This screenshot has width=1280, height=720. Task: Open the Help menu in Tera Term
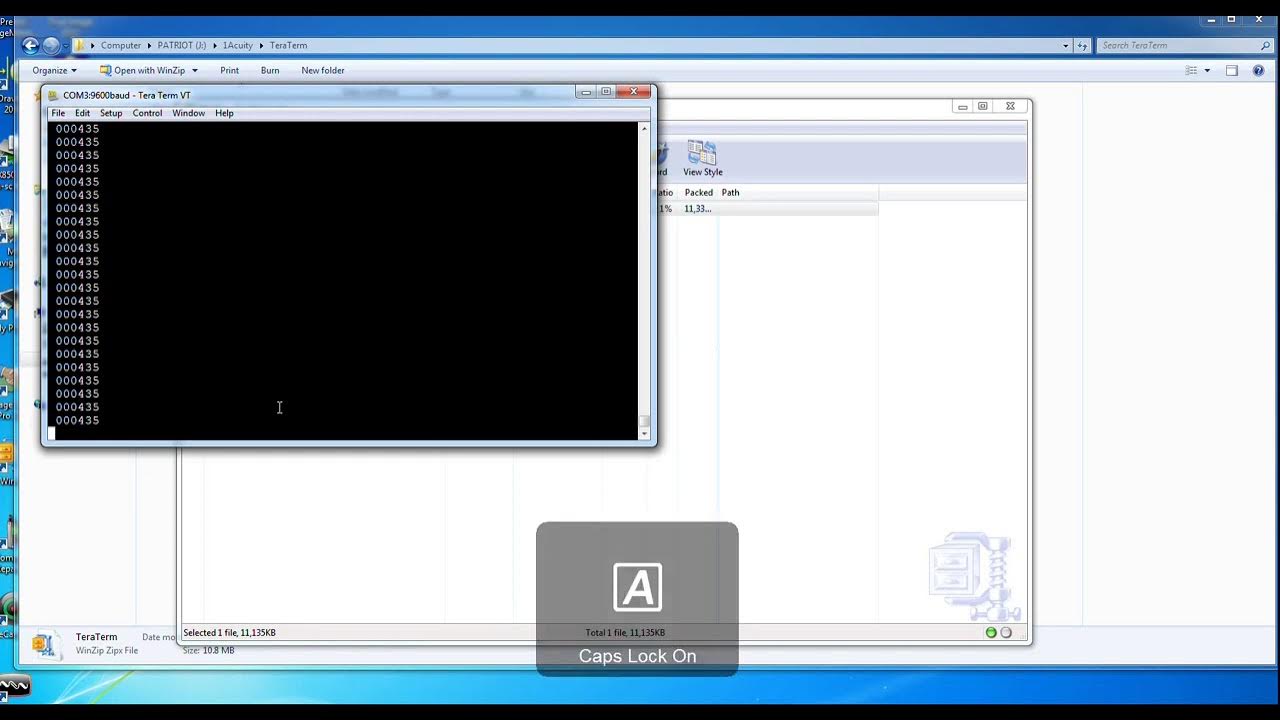click(x=224, y=113)
